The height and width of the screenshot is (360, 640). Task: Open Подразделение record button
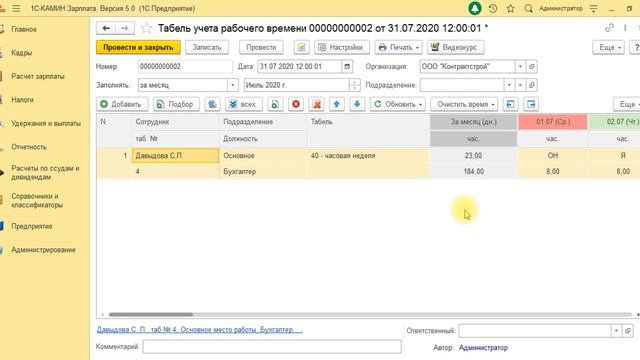pos(531,85)
